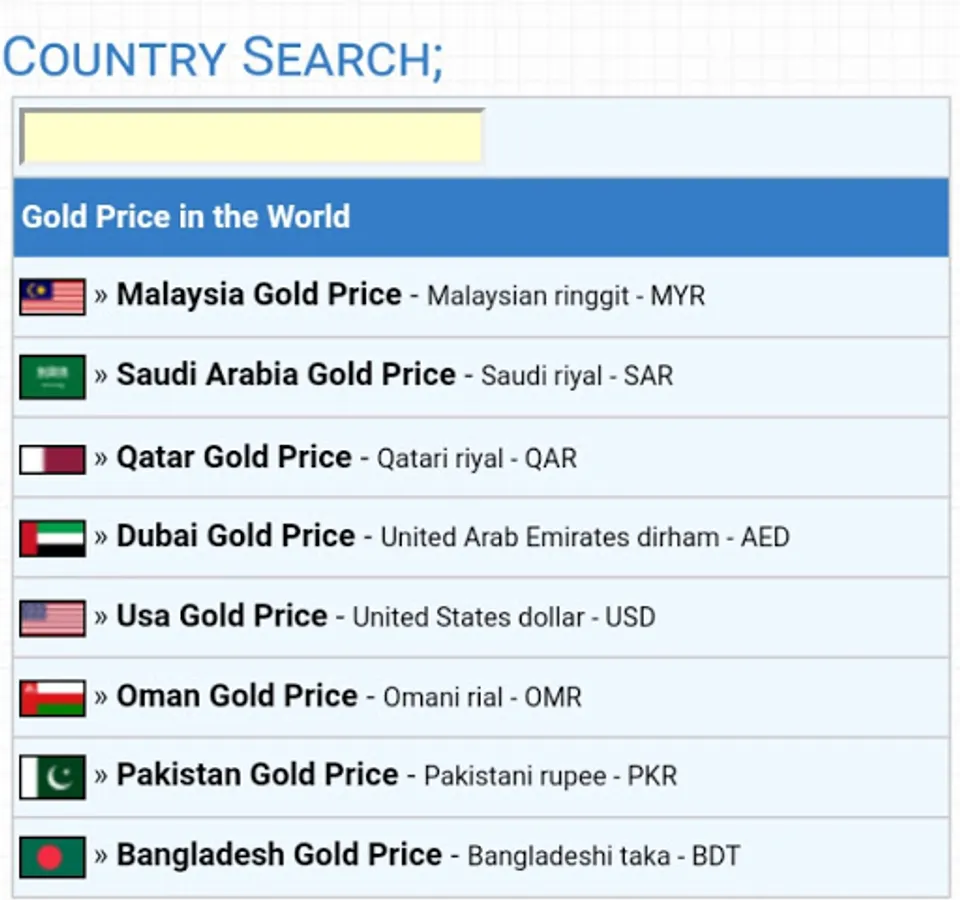Click the Qatar flag icon
This screenshot has height=900, width=960.
[53, 459]
